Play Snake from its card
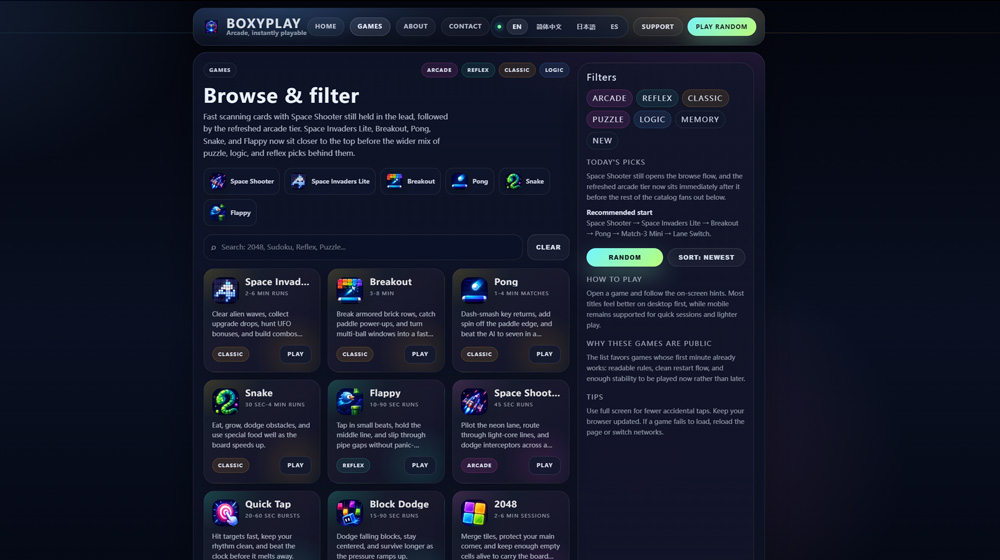Image resolution: width=1000 pixels, height=560 pixels. (295, 466)
